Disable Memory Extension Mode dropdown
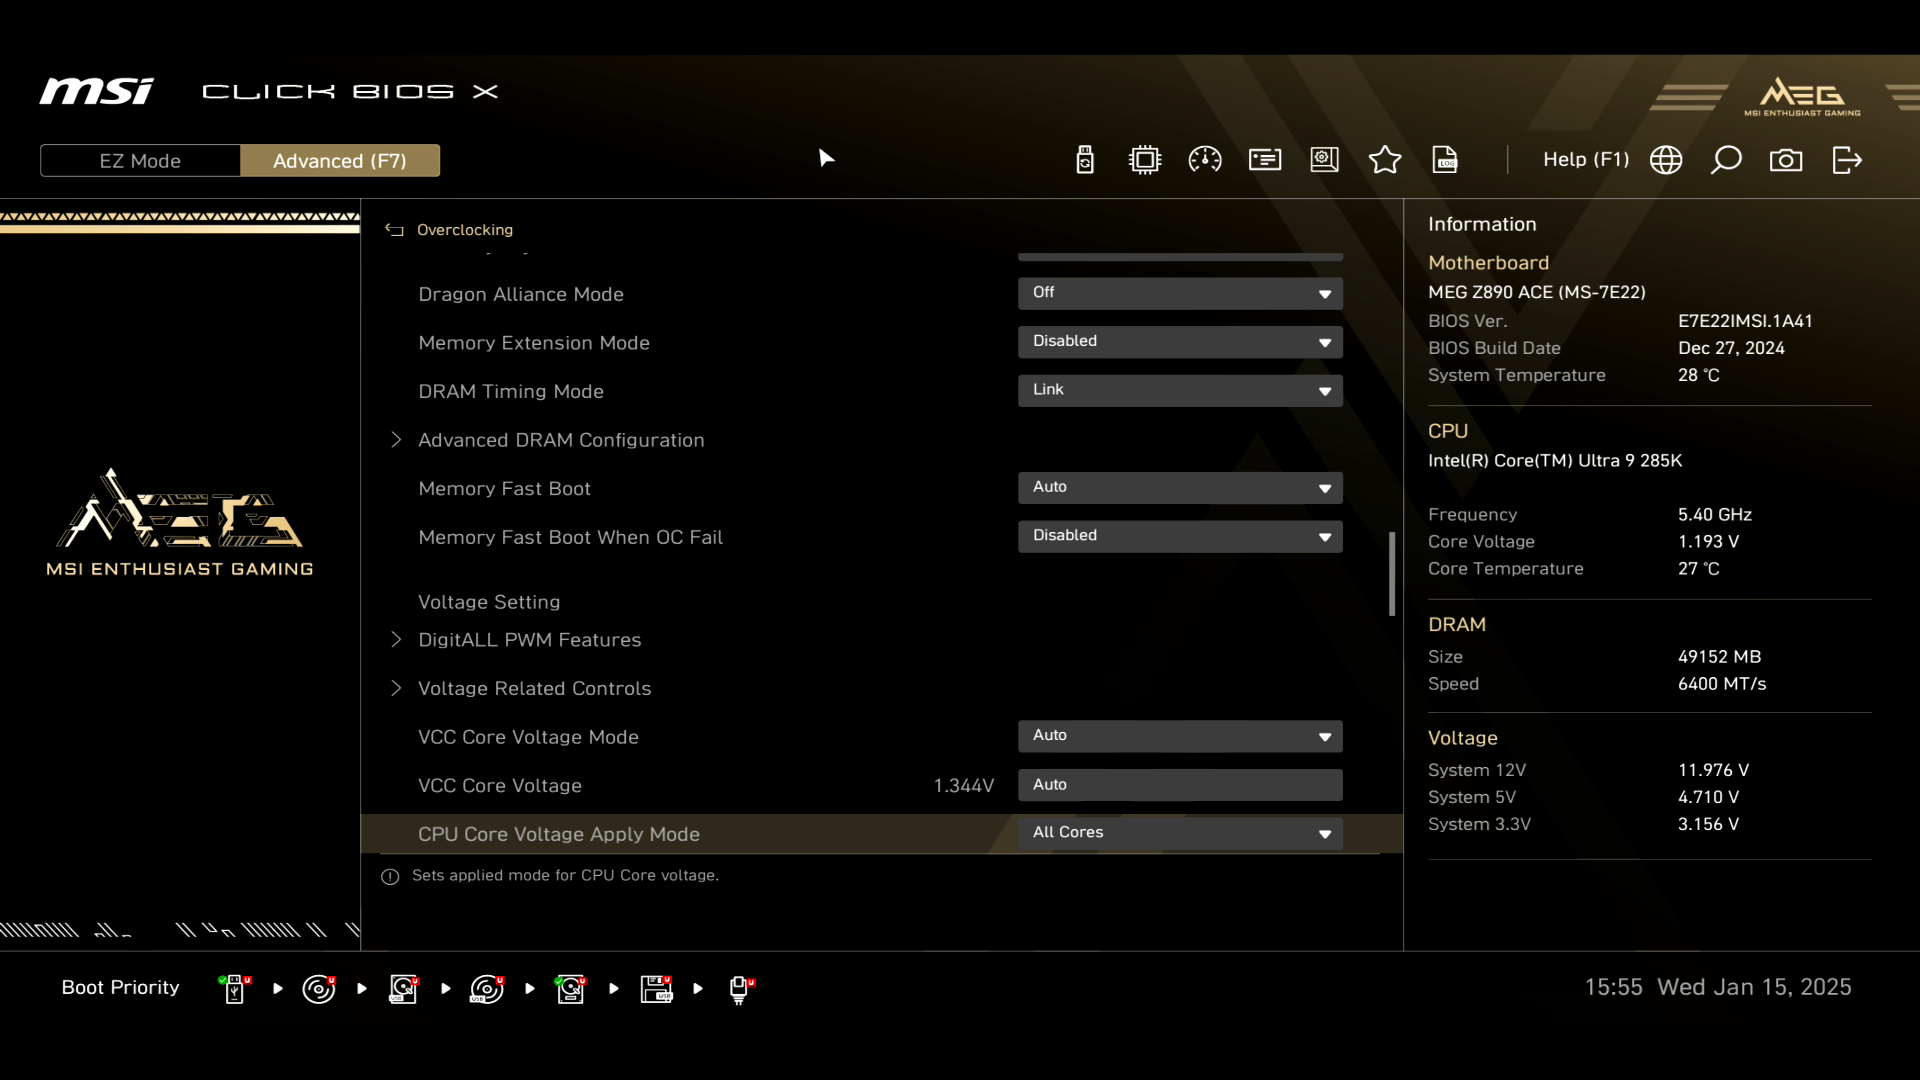This screenshot has height=1080, width=1920. pyautogui.click(x=1180, y=342)
